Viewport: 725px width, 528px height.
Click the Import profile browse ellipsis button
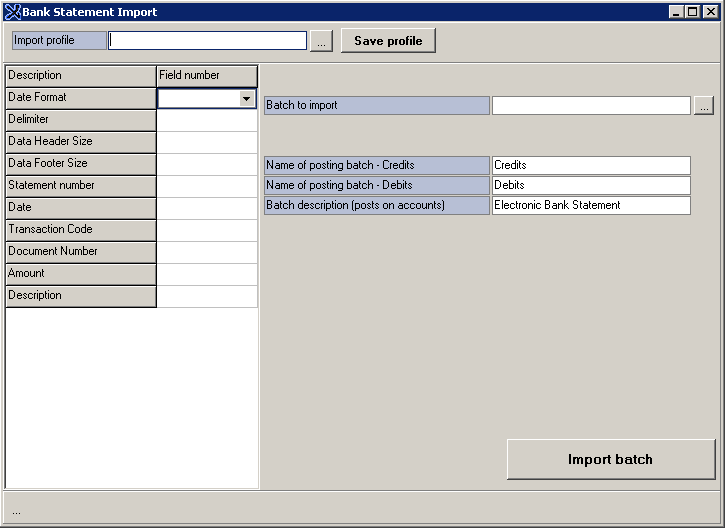pos(321,41)
